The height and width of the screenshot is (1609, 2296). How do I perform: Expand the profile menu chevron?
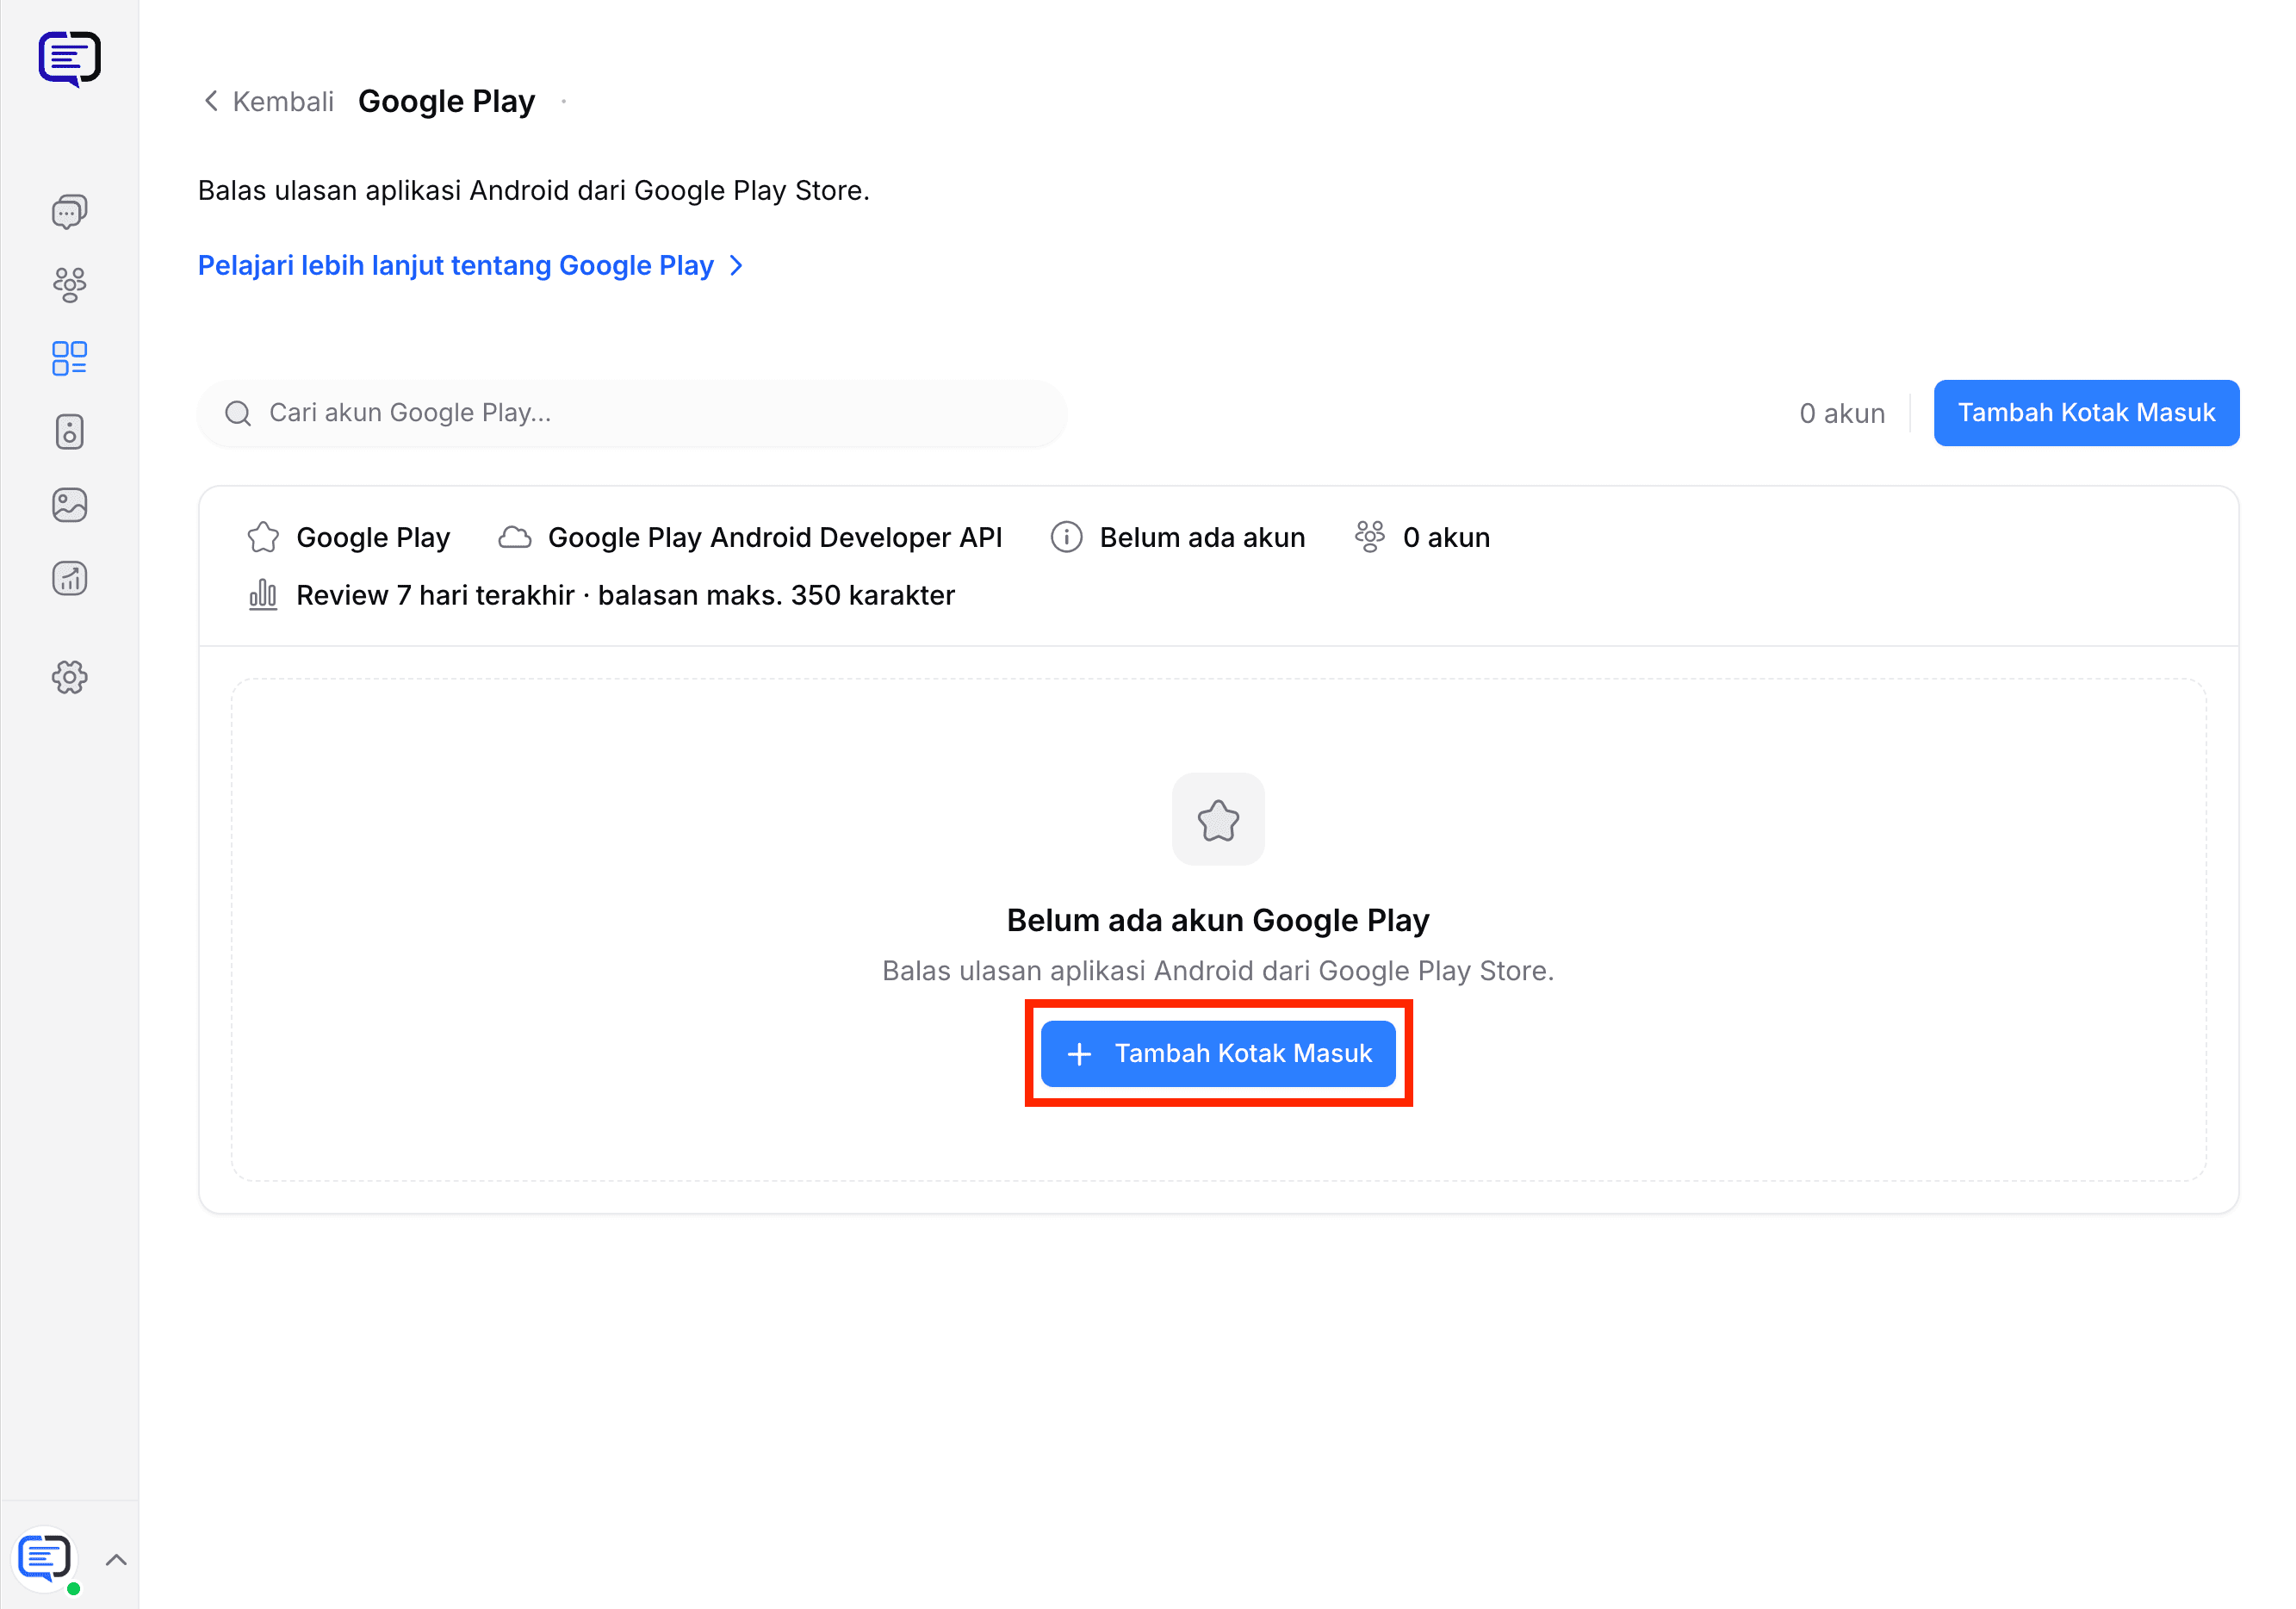pyautogui.click(x=116, y=1559)
